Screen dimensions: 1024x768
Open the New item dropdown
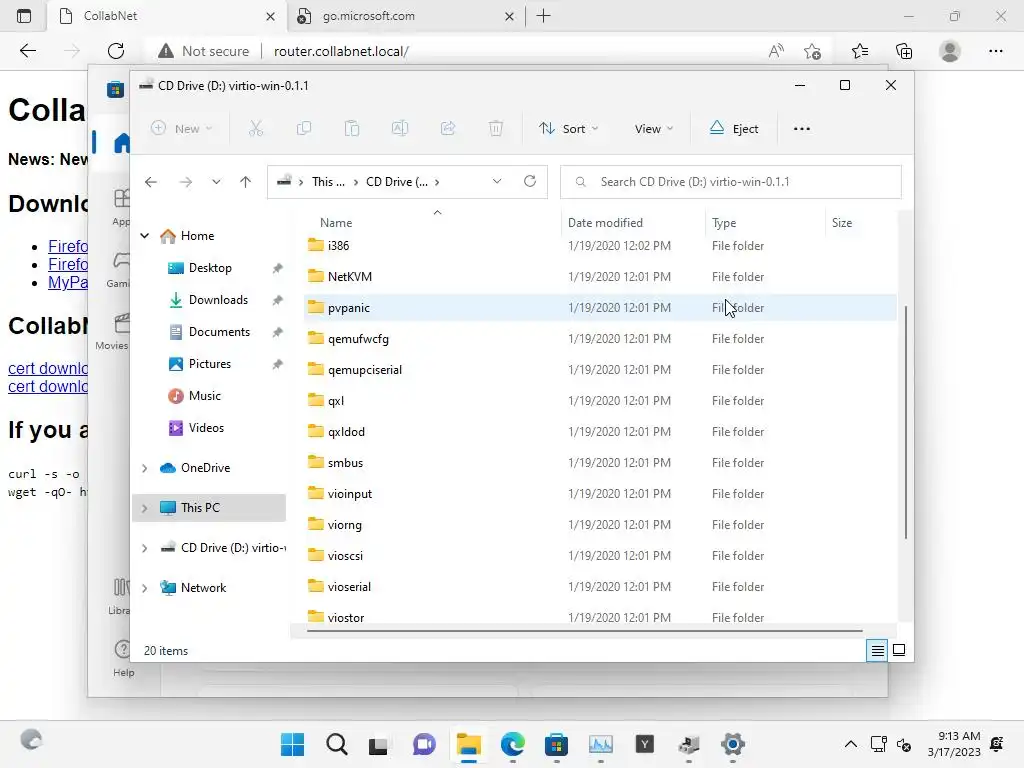[182, 129]
